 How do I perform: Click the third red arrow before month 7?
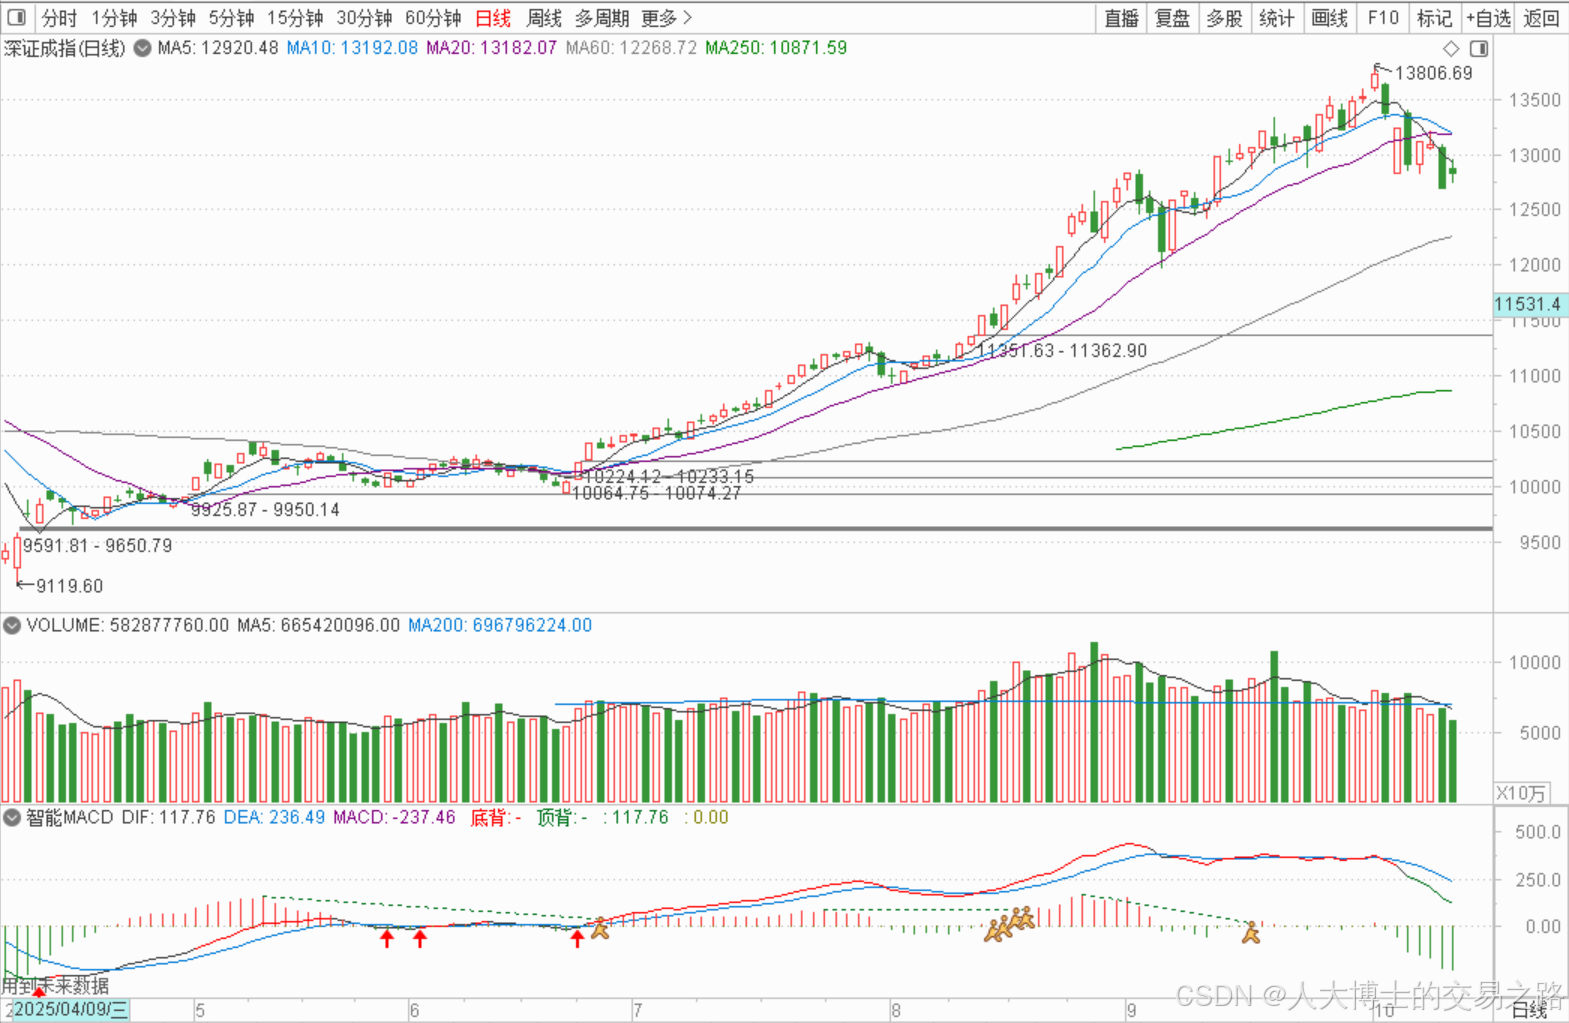click(577, 938)
